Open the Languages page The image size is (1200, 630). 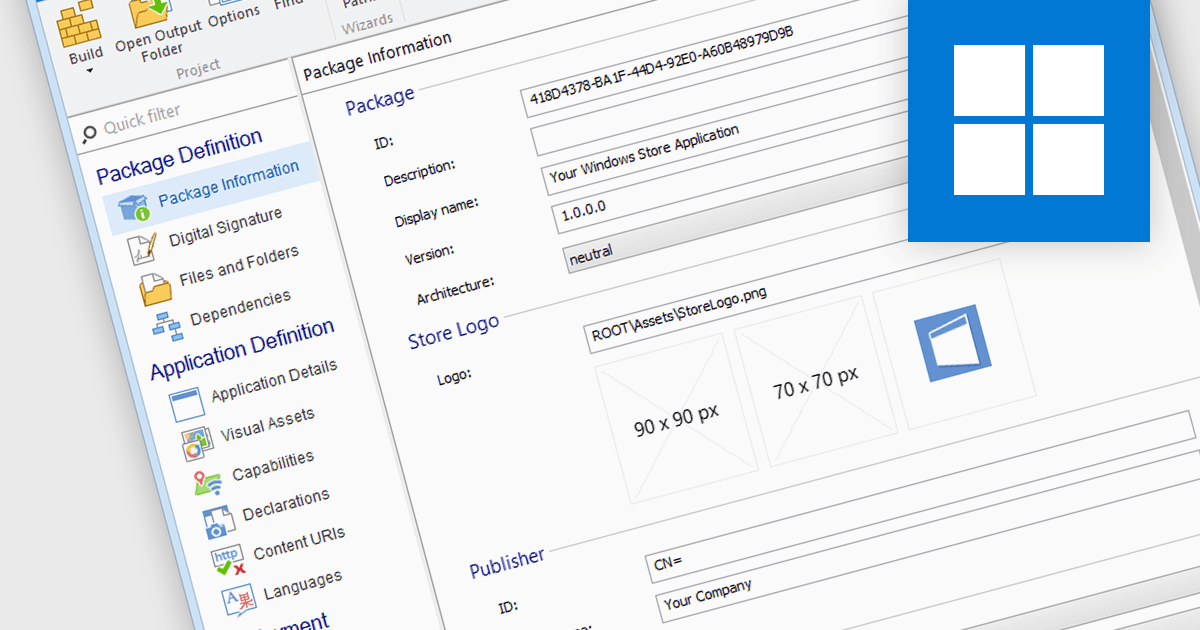coord(302,585)
